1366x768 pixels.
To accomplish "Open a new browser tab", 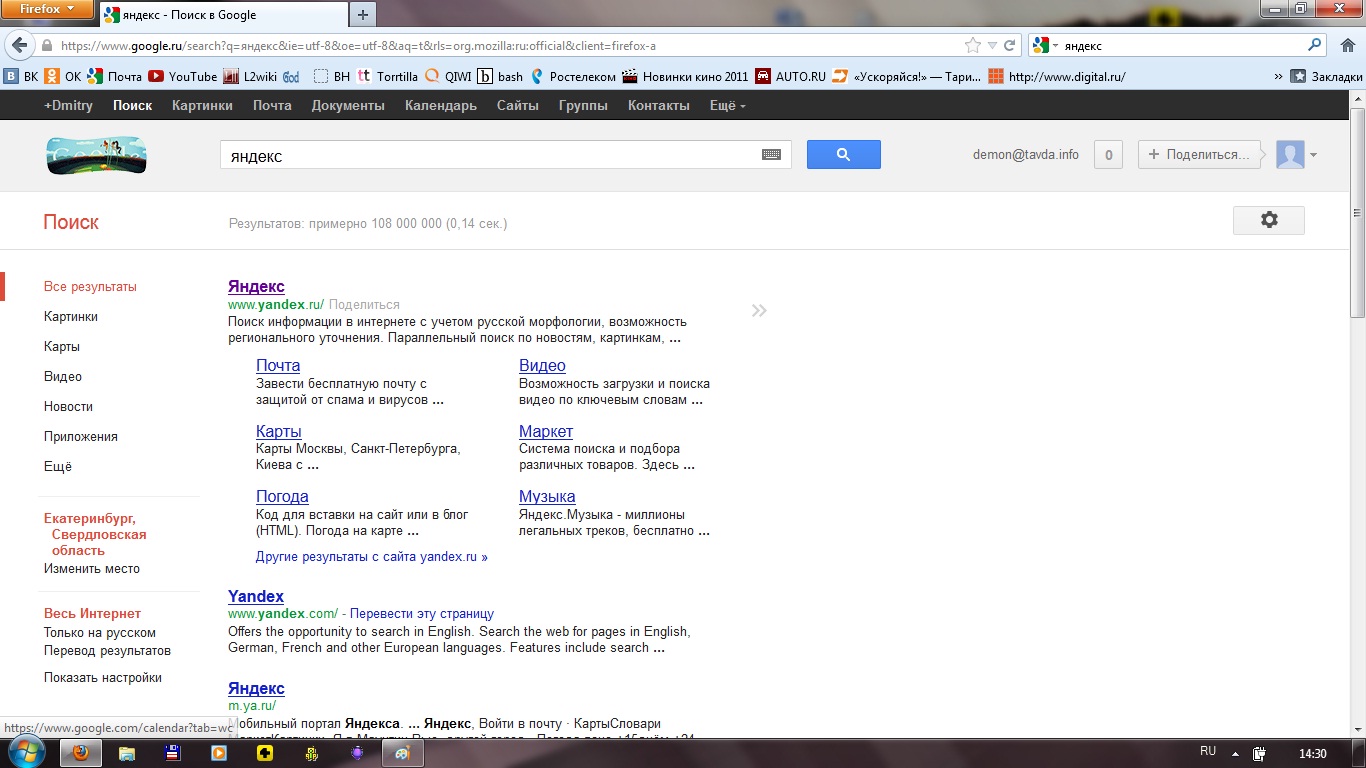I will coord(362,14).
